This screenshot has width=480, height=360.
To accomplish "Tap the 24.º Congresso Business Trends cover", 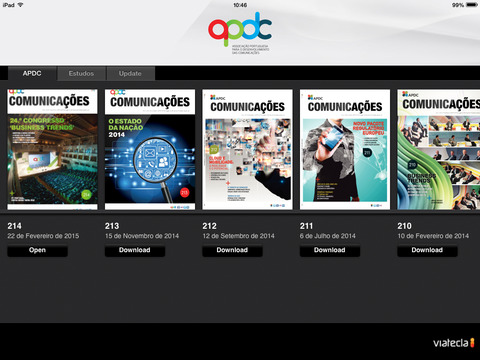I will 52,149.
